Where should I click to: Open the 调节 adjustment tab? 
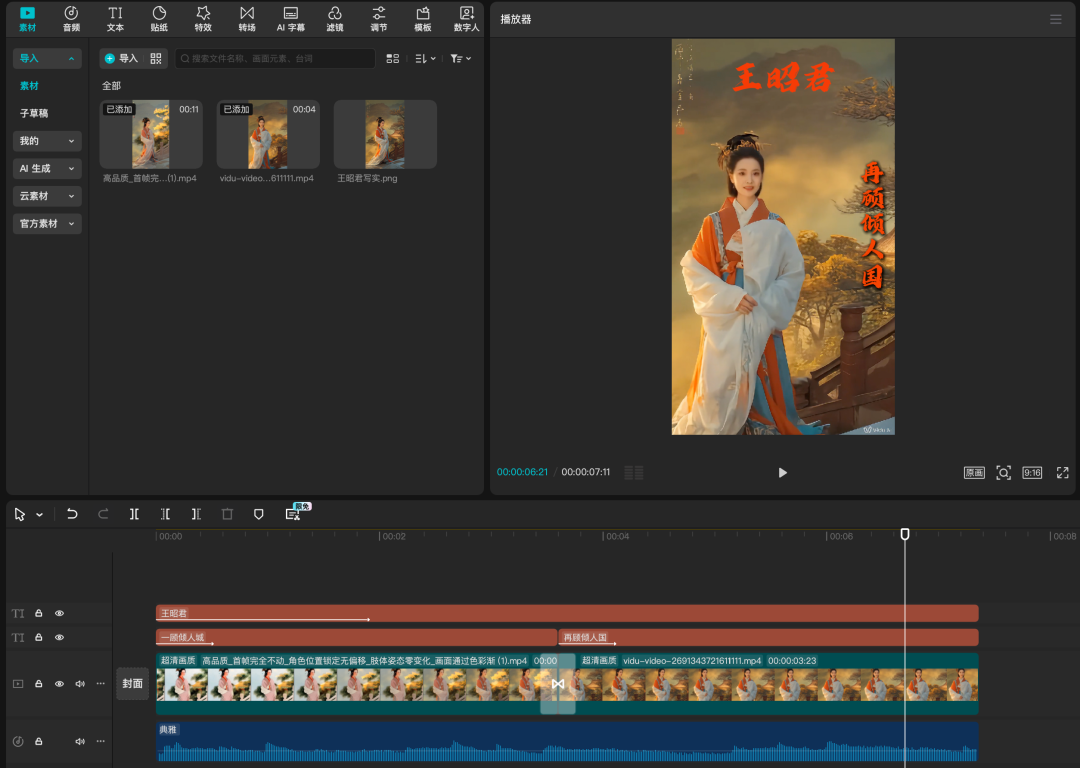click(379, 19)
